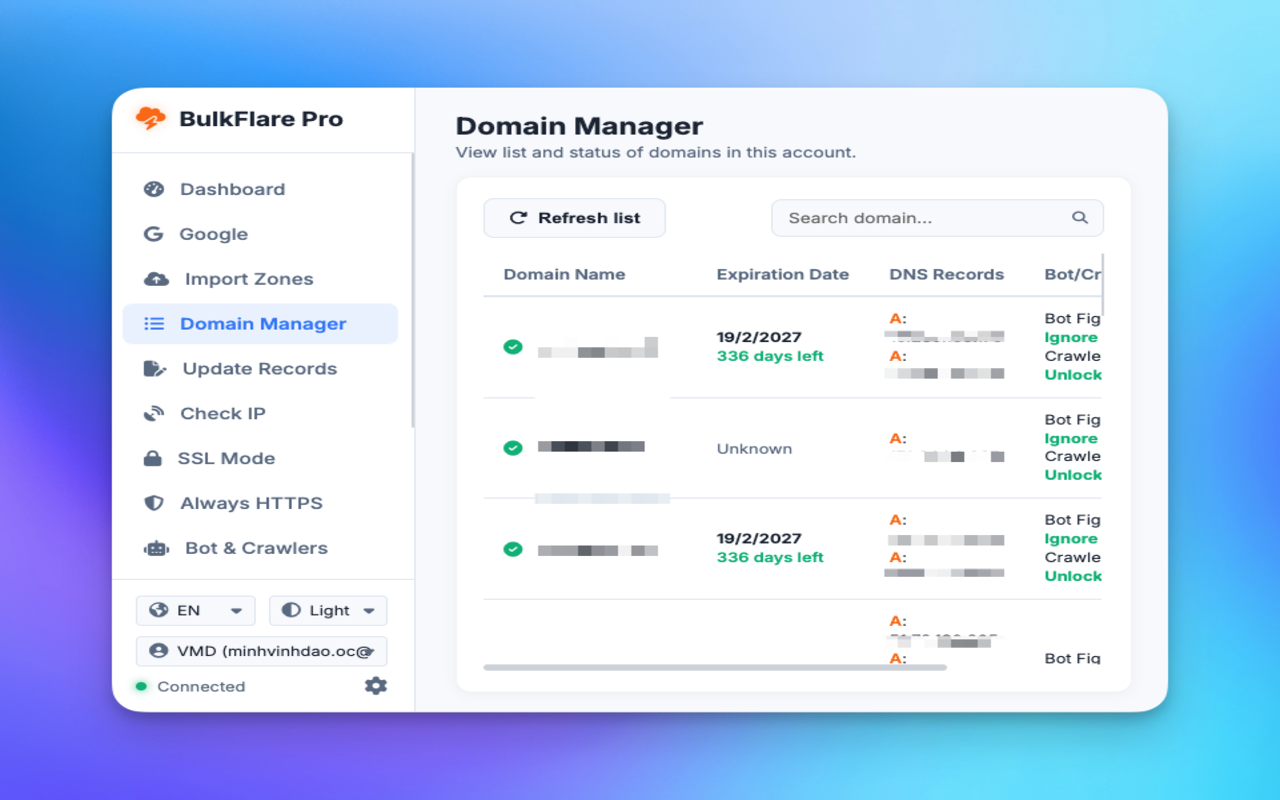Click the circular arrow on Refresh list

pos(518,218)
